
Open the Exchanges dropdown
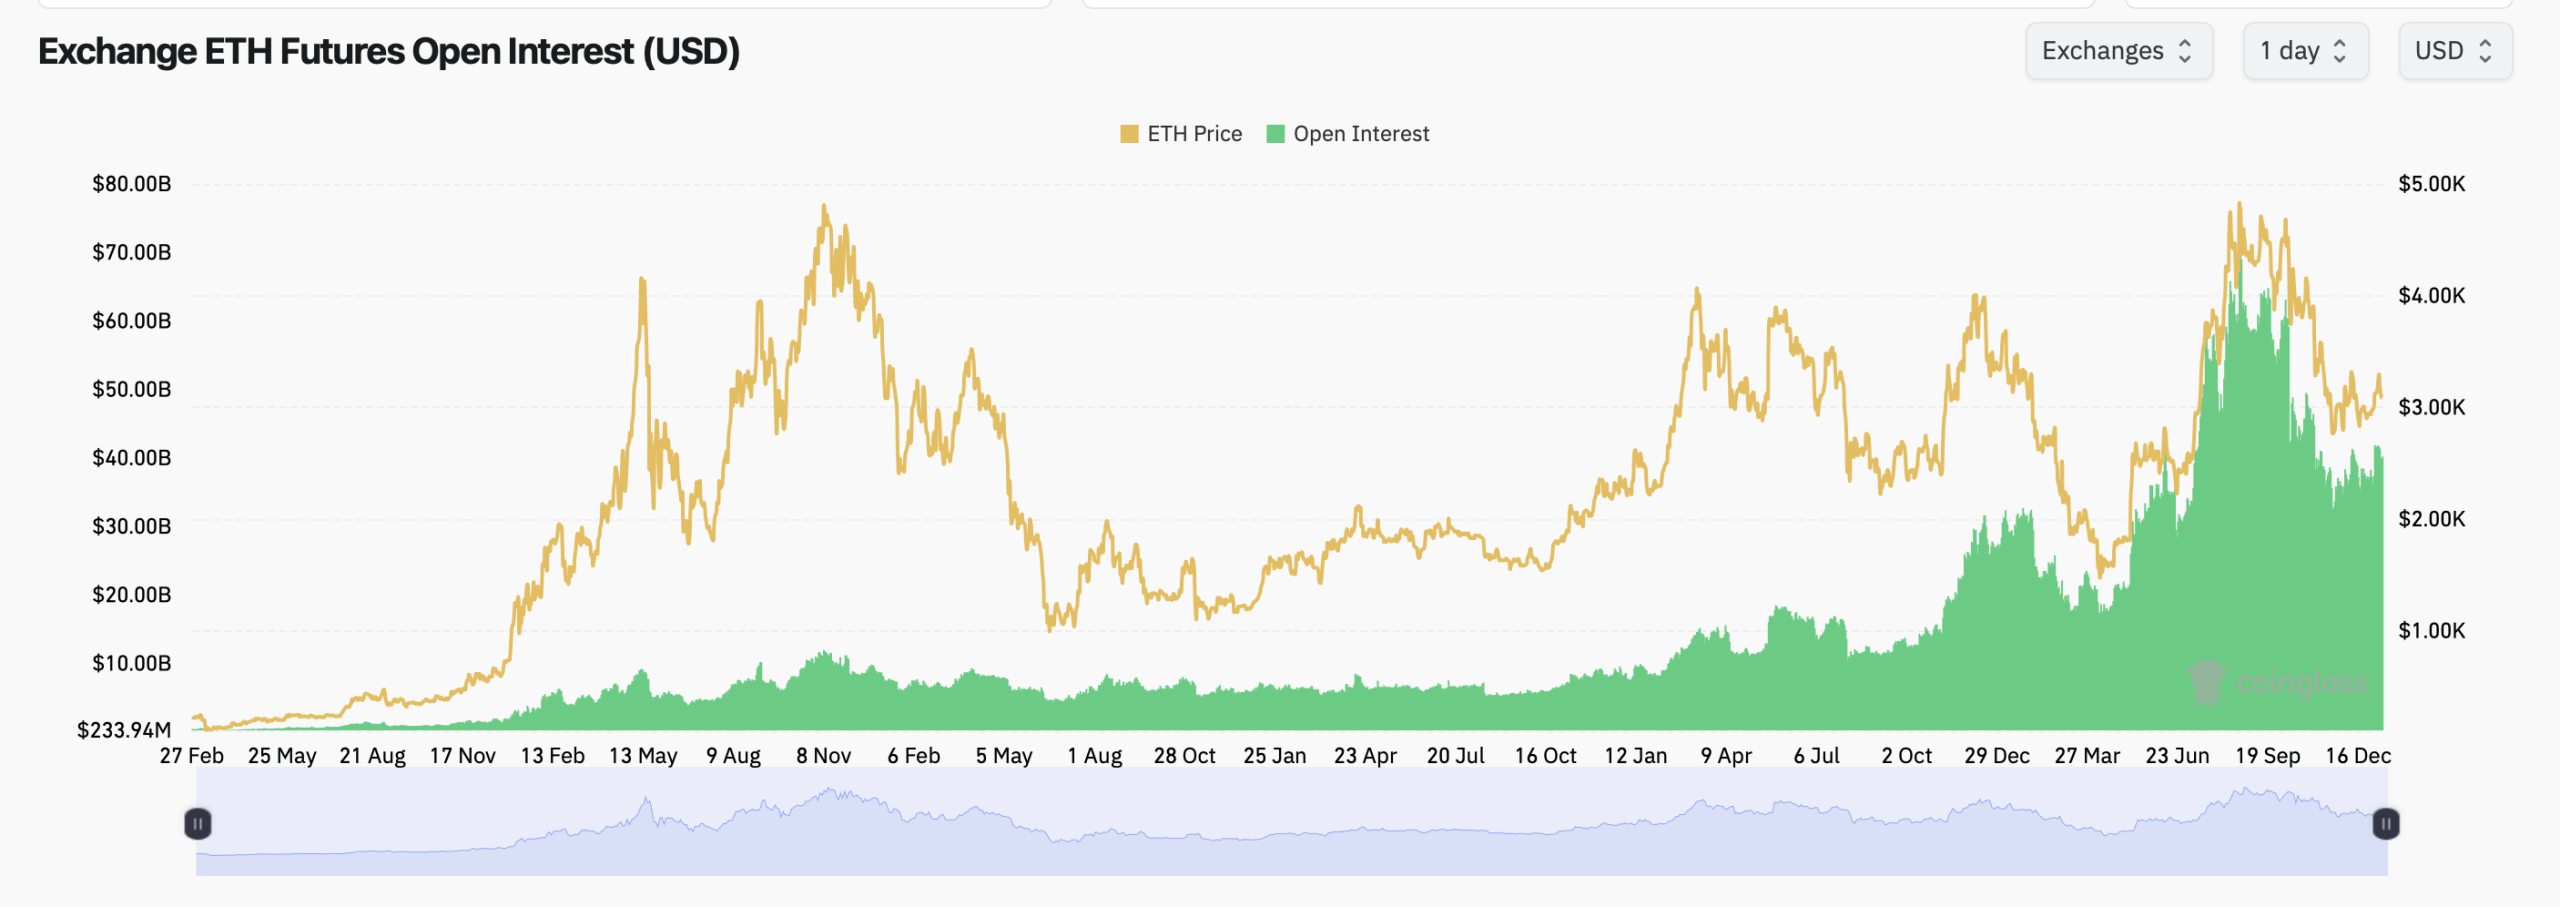[x=2119, y=50]
